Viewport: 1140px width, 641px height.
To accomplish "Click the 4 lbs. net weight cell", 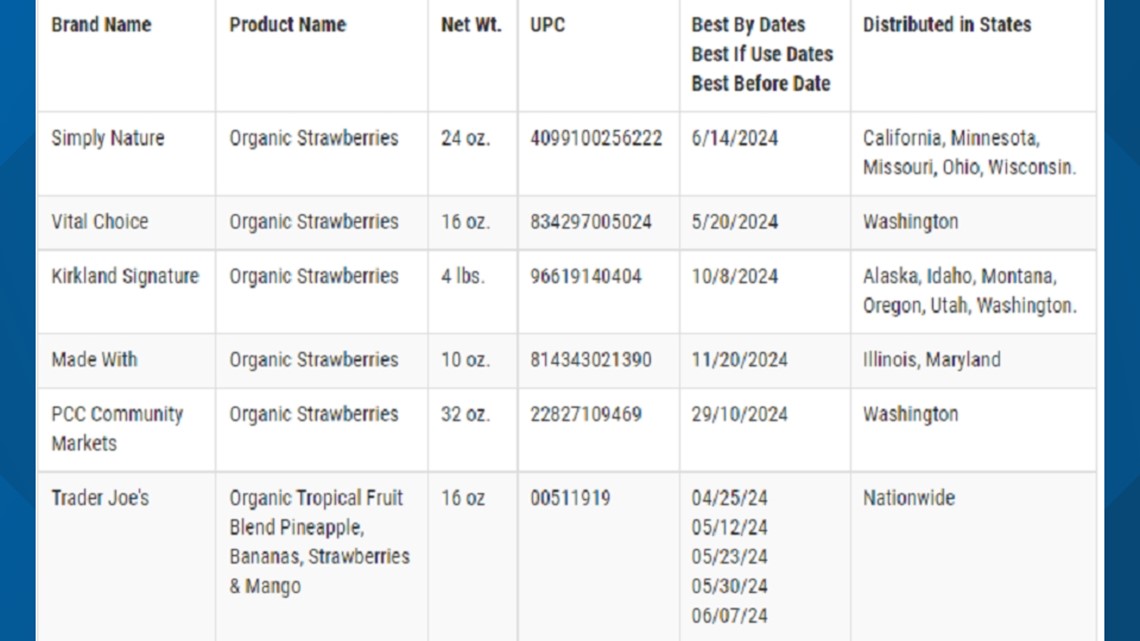I will [462, 276].
